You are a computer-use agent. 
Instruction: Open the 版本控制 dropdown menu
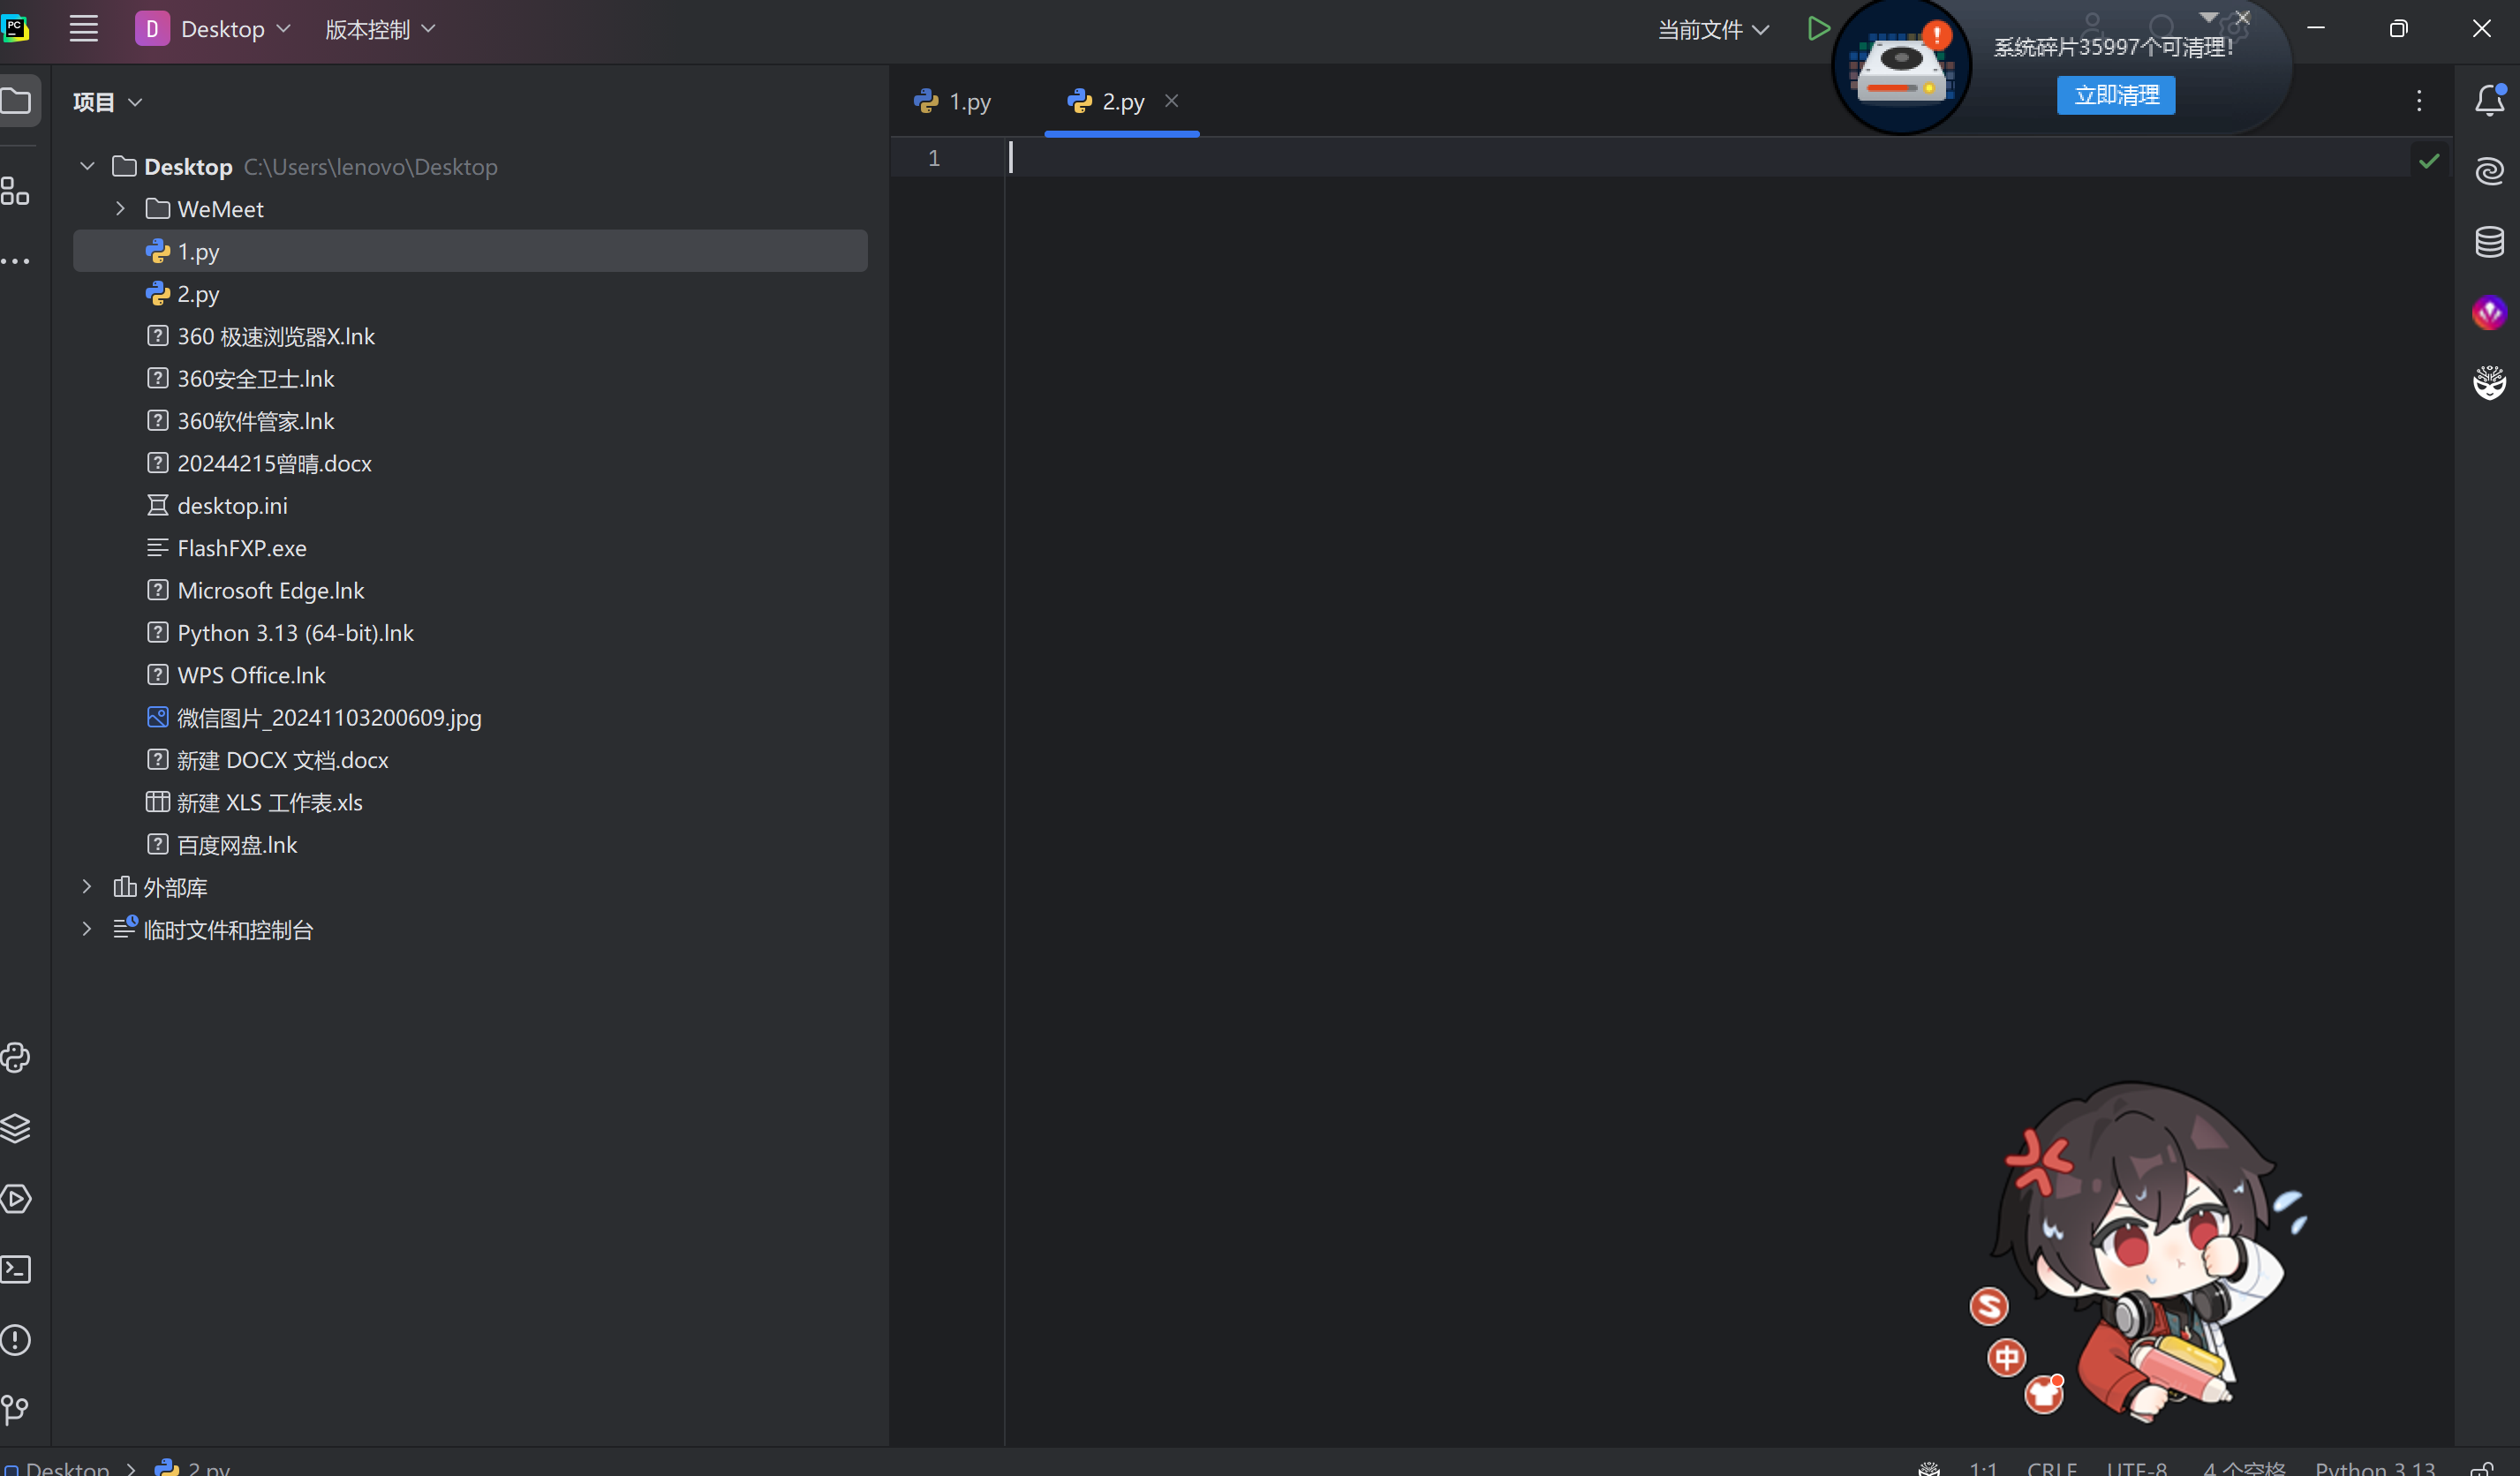pos(380,30)
